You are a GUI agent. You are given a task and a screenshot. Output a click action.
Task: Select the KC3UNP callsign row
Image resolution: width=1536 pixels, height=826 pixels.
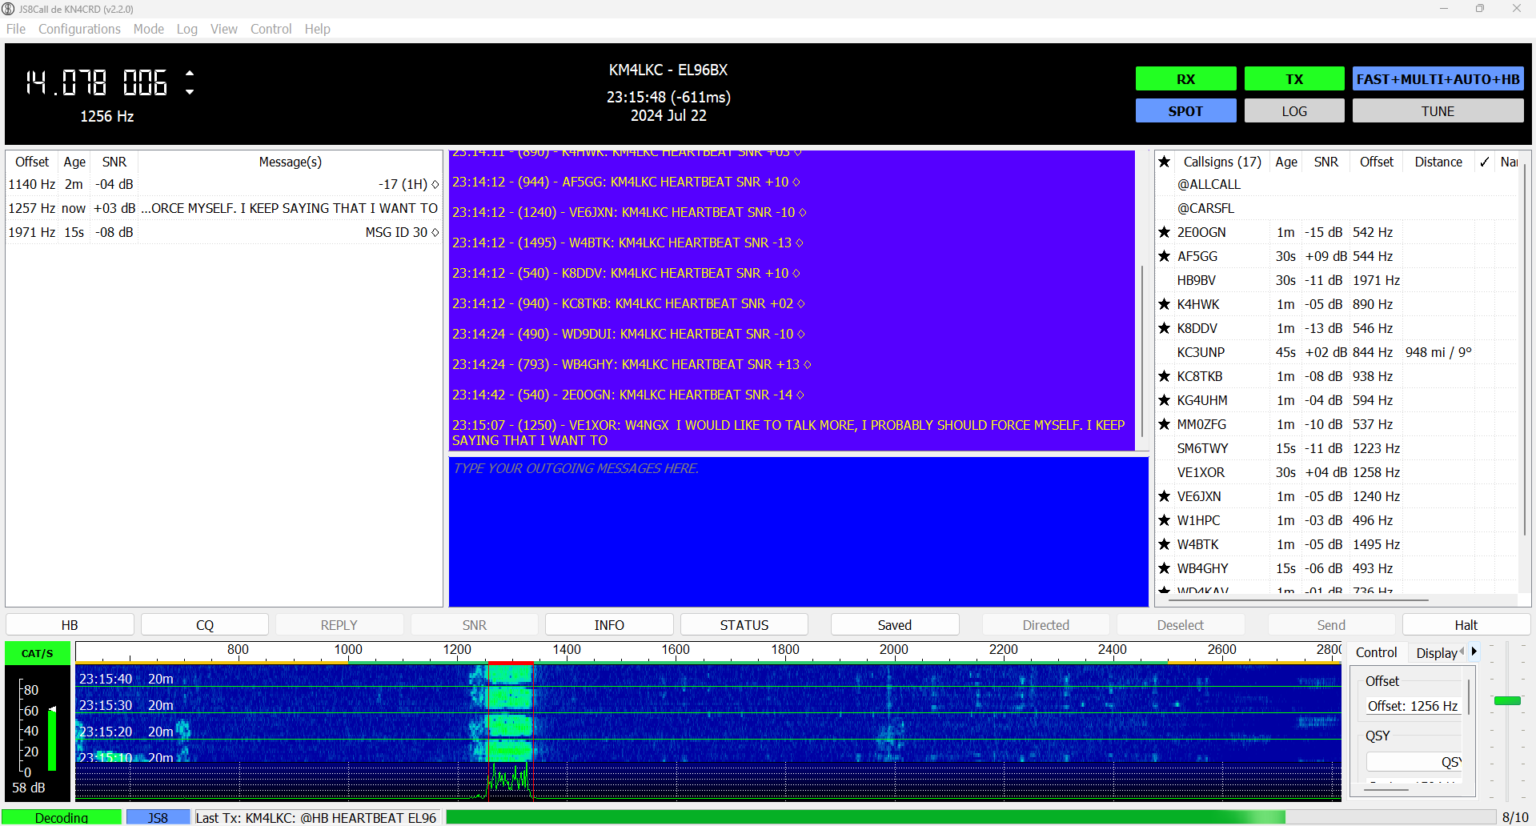(x=1337, y=352)
